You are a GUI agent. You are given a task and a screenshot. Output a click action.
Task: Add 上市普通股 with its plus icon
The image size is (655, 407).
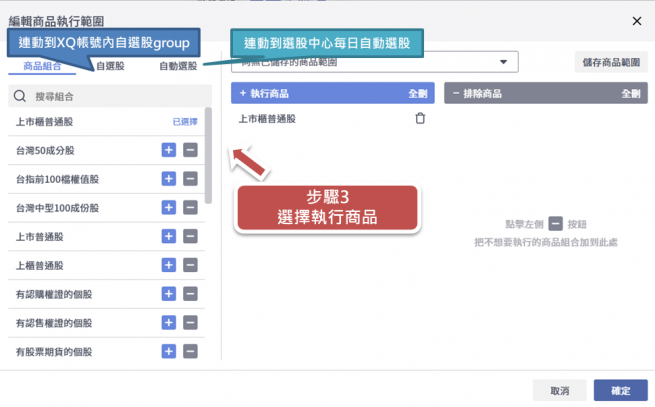pos(169,237)
